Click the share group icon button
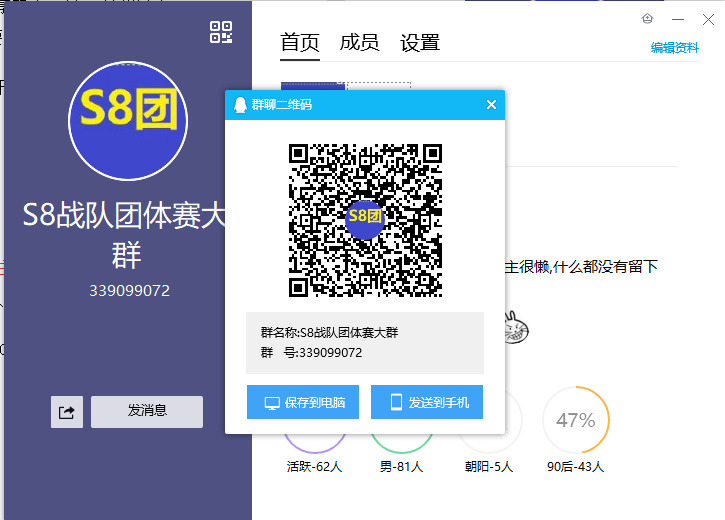Viewport: 725px width, 520px height. point(67,411)
